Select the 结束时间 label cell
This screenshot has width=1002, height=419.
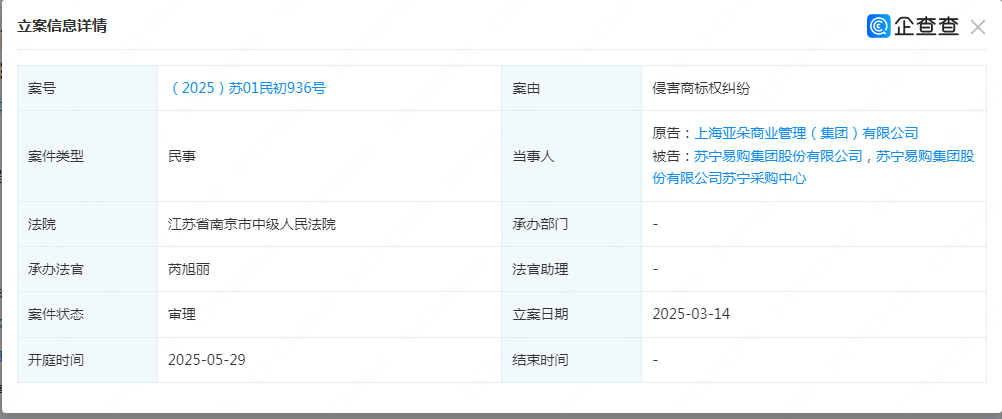pyautogui.click(x=571, y=360)
